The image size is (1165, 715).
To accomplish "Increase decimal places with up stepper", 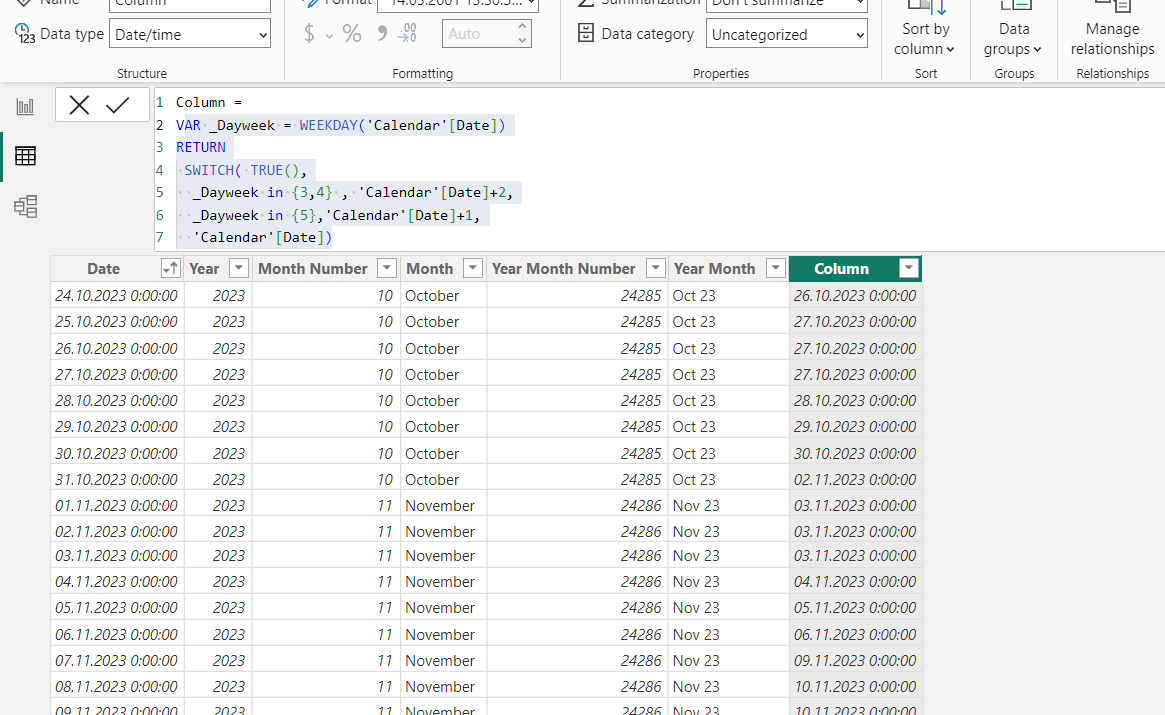I will pos(522,27).
